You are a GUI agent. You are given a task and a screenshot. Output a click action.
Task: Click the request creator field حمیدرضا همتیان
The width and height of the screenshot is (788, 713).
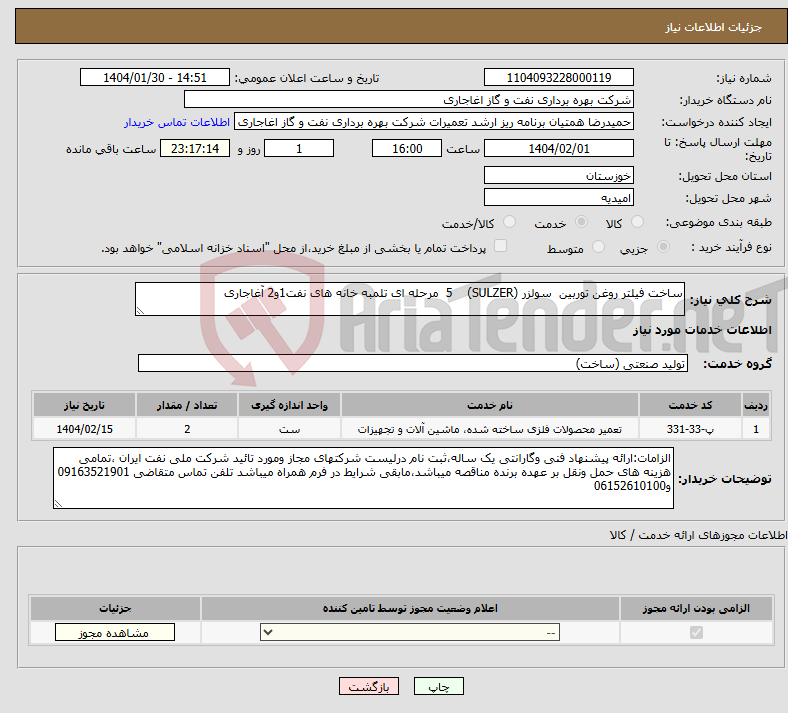[x=434, y=122]
